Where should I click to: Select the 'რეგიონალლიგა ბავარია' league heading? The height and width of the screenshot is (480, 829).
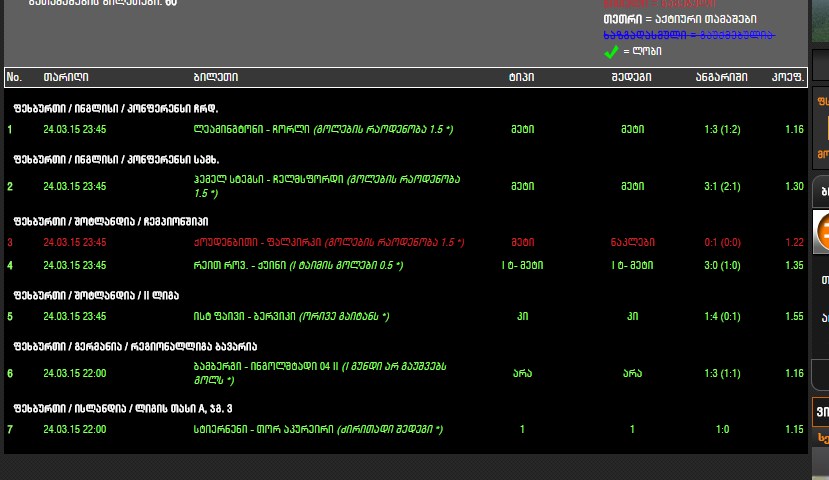tap(135, 347)
